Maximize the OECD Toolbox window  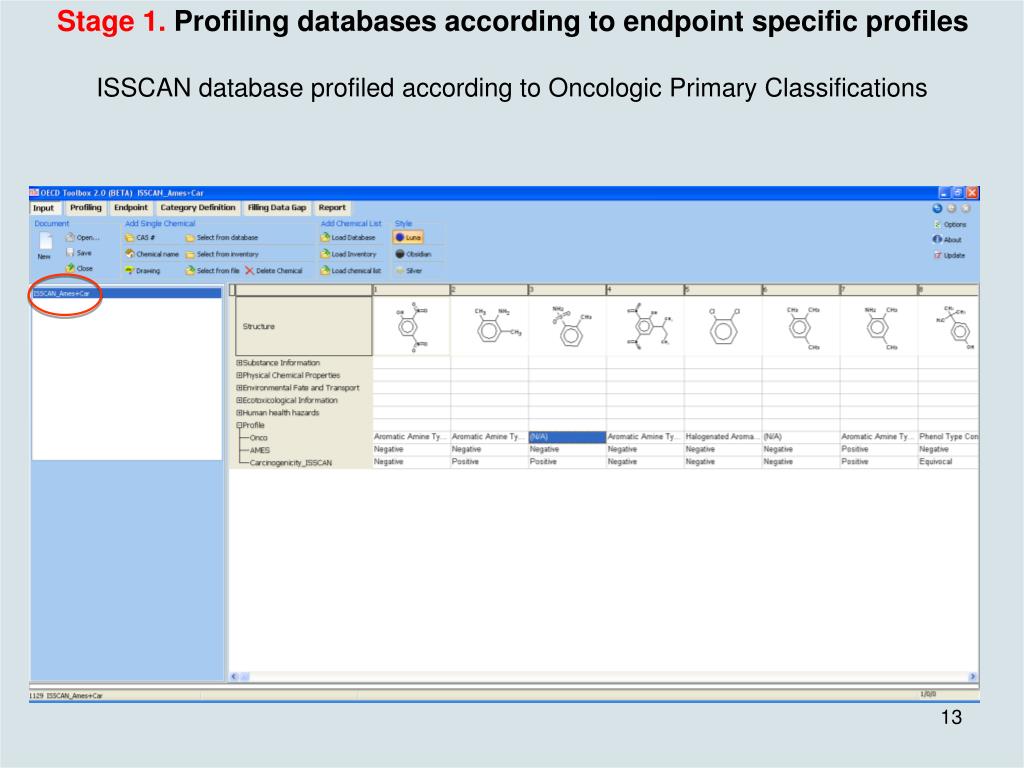(958, 193)
